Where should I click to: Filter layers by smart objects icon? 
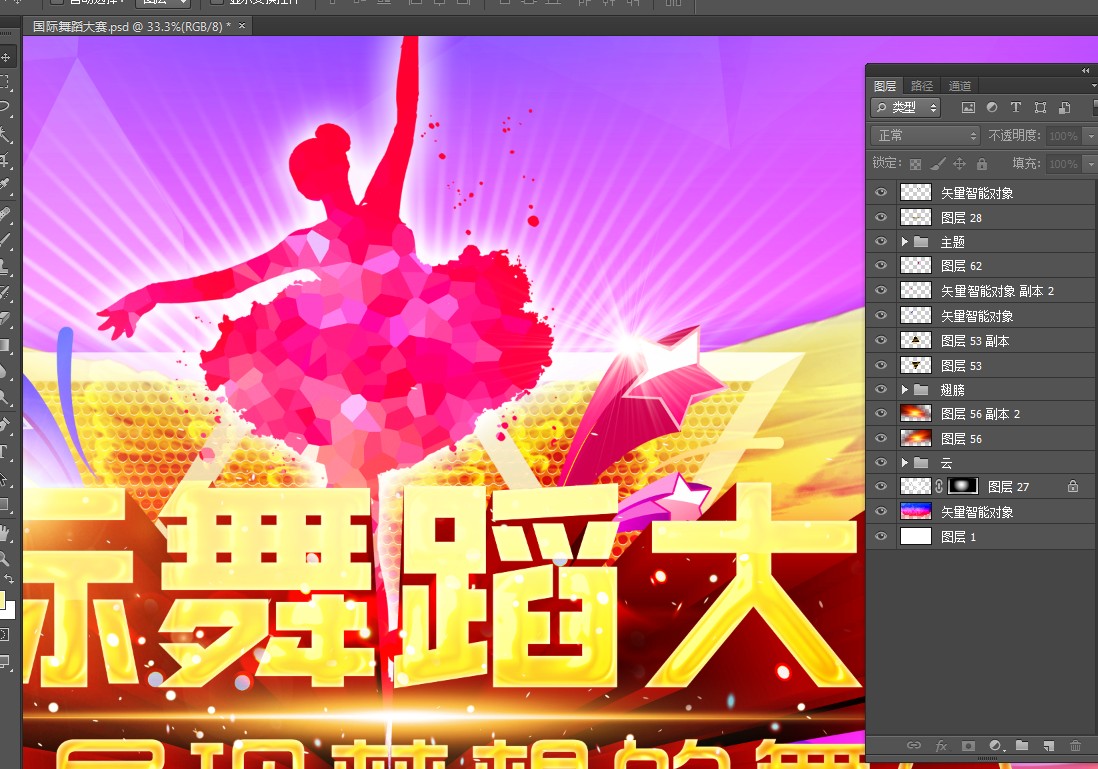point(1064,107)
